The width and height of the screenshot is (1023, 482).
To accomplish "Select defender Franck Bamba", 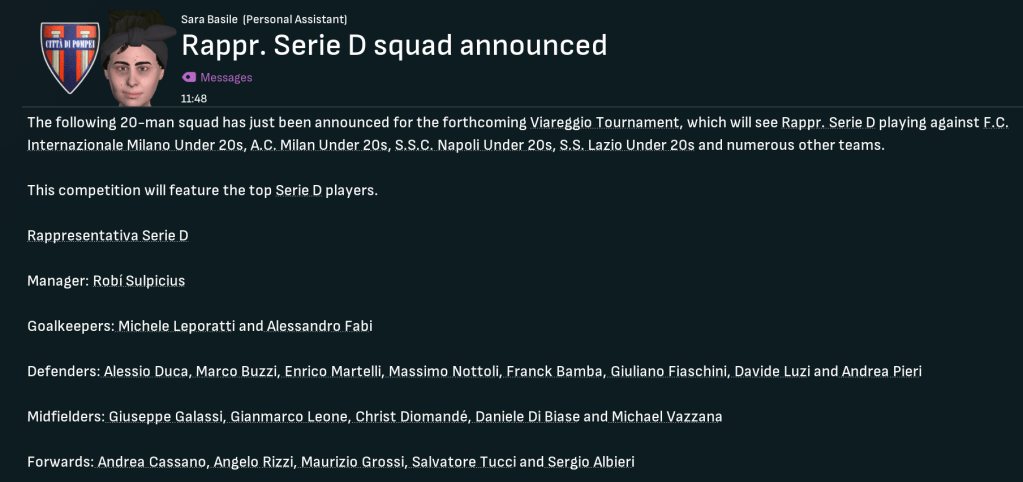I will tap(550, 371).
